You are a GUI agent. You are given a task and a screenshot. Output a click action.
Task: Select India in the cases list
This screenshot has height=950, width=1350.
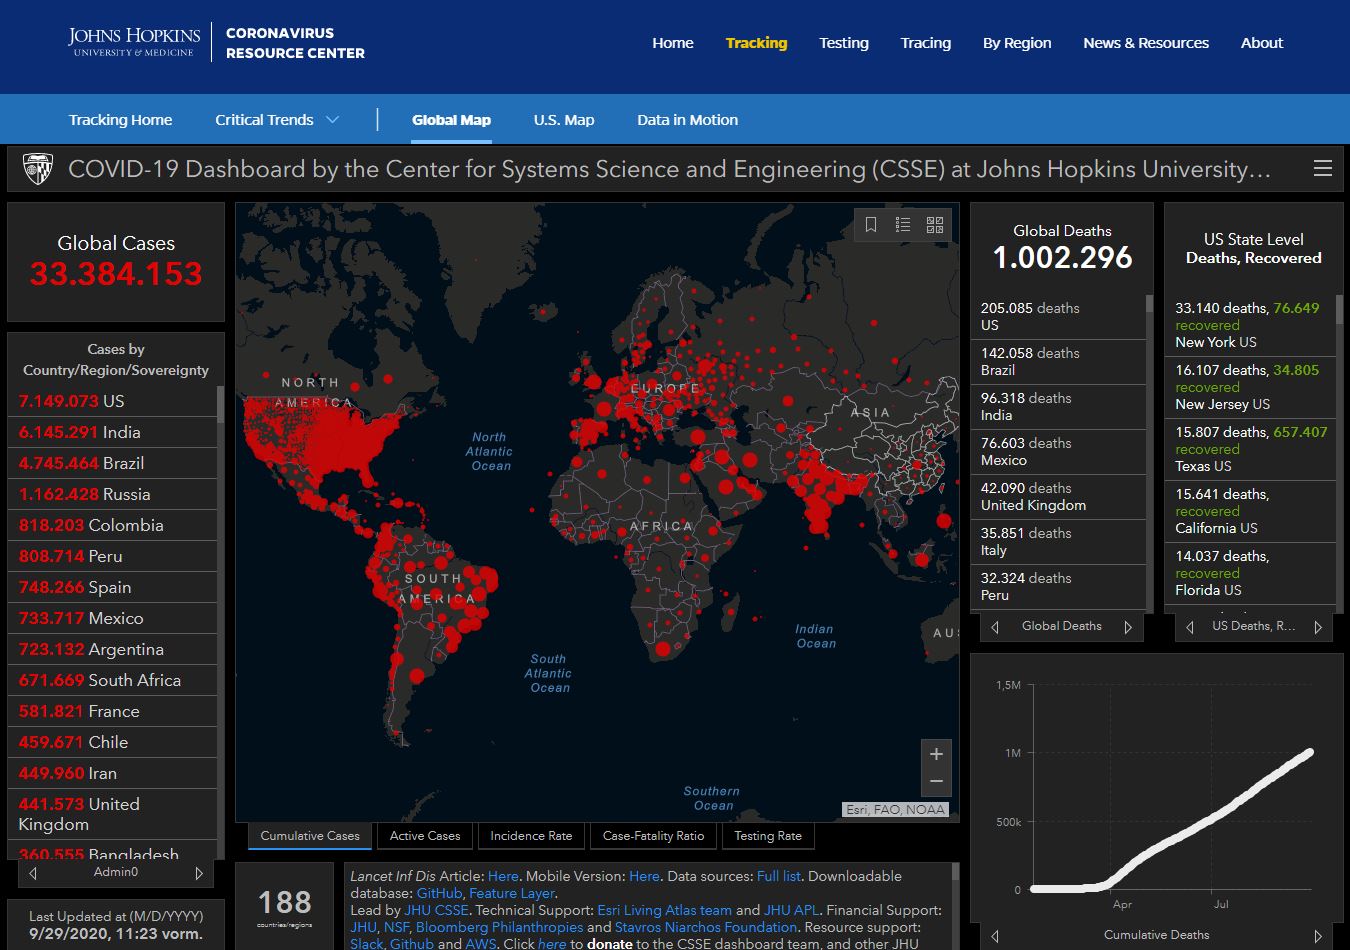pos(112,432)
